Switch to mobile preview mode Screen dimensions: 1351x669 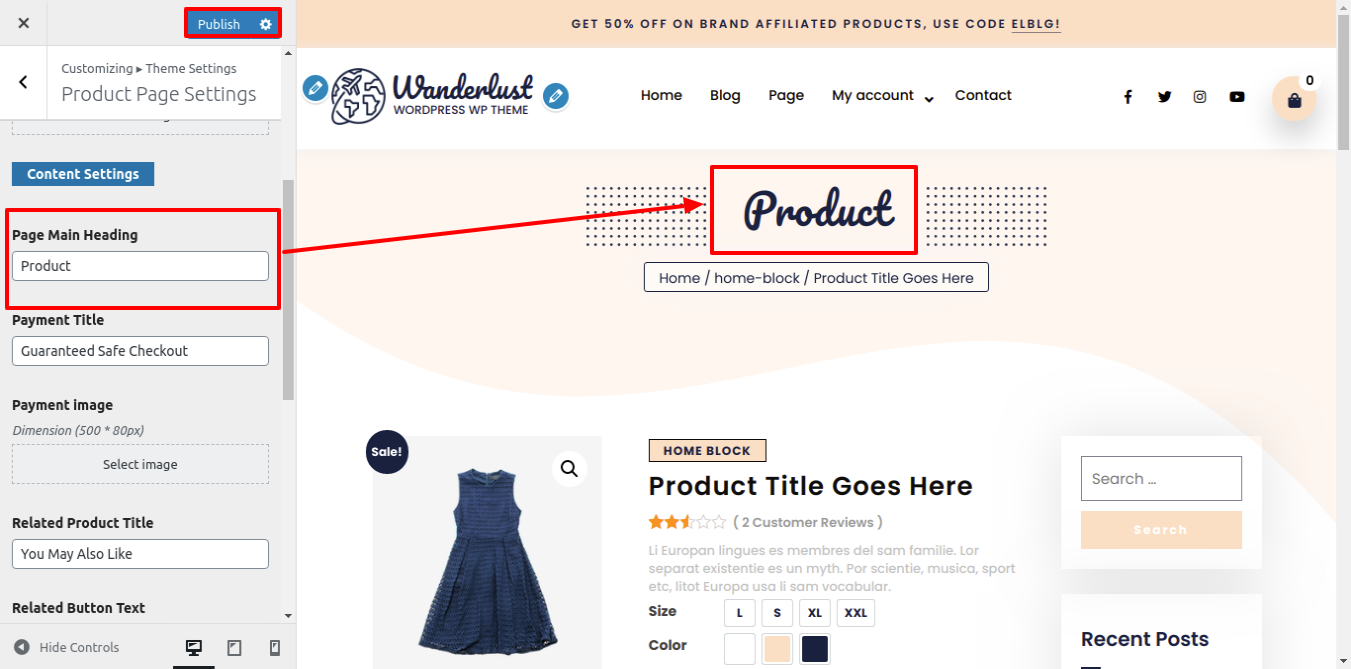tap(275, 648)
